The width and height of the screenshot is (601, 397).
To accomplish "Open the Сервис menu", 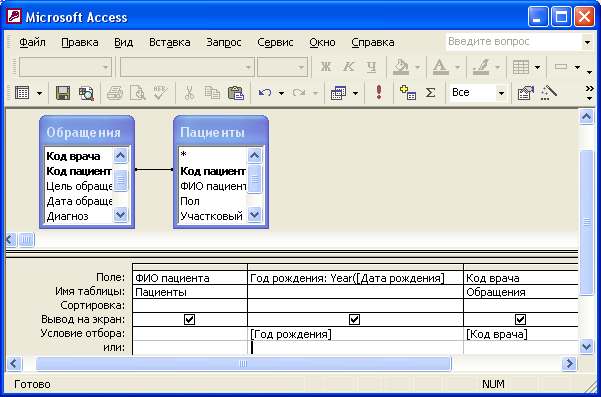I will tap(275, 42).
